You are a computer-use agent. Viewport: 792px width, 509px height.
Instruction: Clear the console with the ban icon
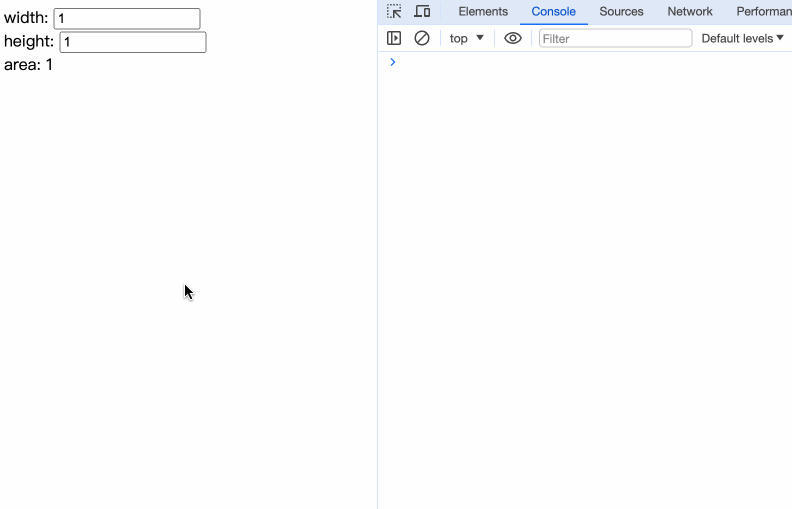[x=422, y=38]
